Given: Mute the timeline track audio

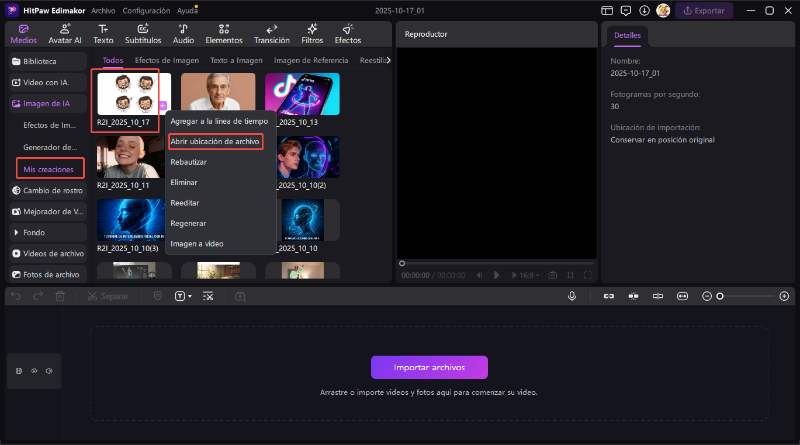Looking at the screenshot, I should tap(48, 371).
